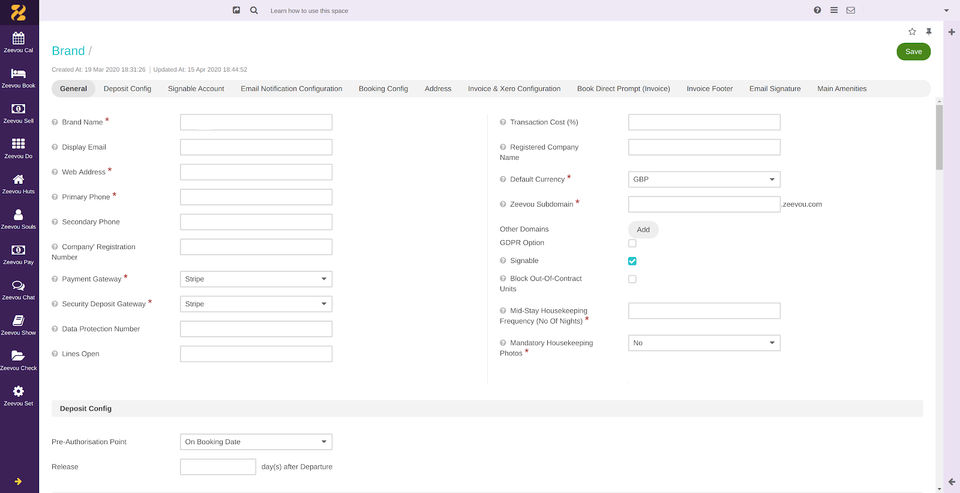Open Security Deposit Gateway dropdown
Viewport: 960px width, 493px height.
pyautogui.click(x=256, y=304)
